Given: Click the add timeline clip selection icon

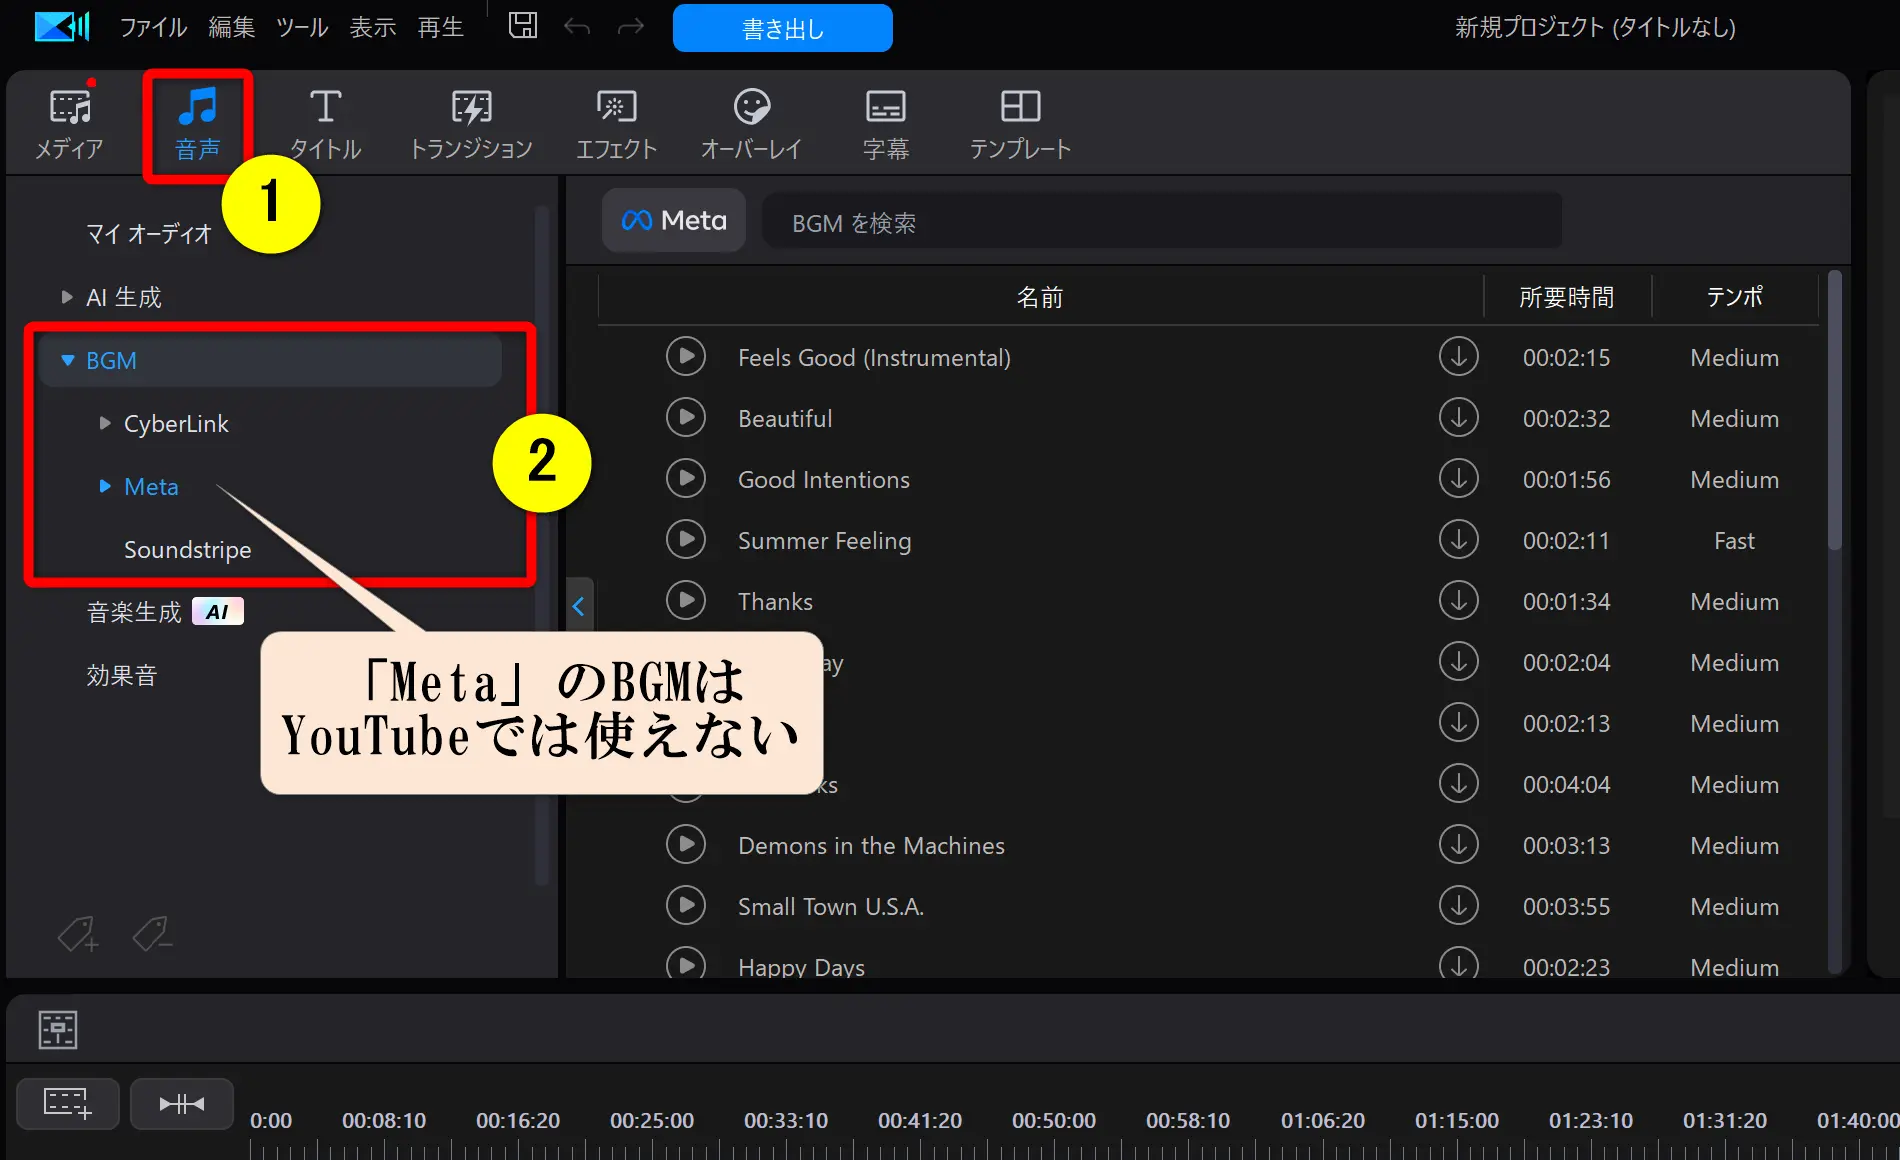Looking at the screenshot, I should (x=68, y=1104).
